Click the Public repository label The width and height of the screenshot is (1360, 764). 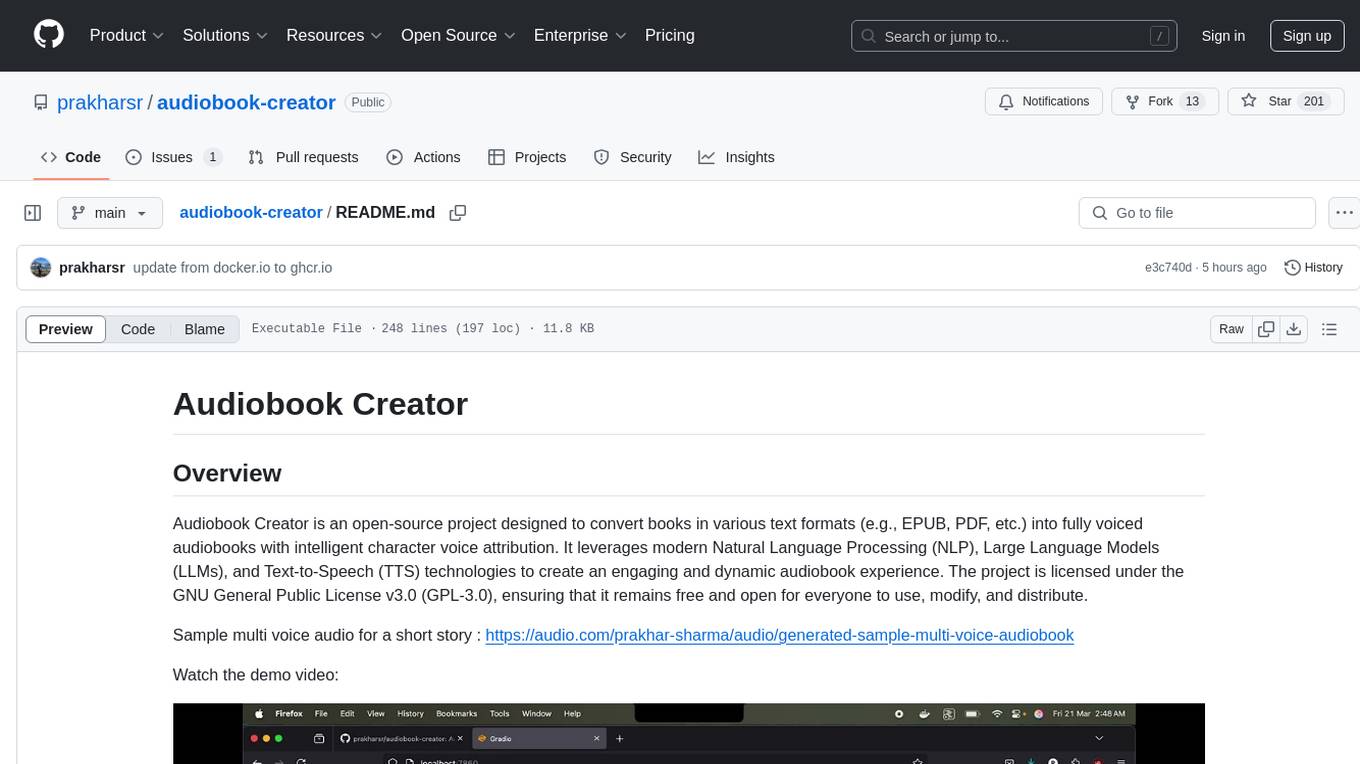tap(368, 102)
